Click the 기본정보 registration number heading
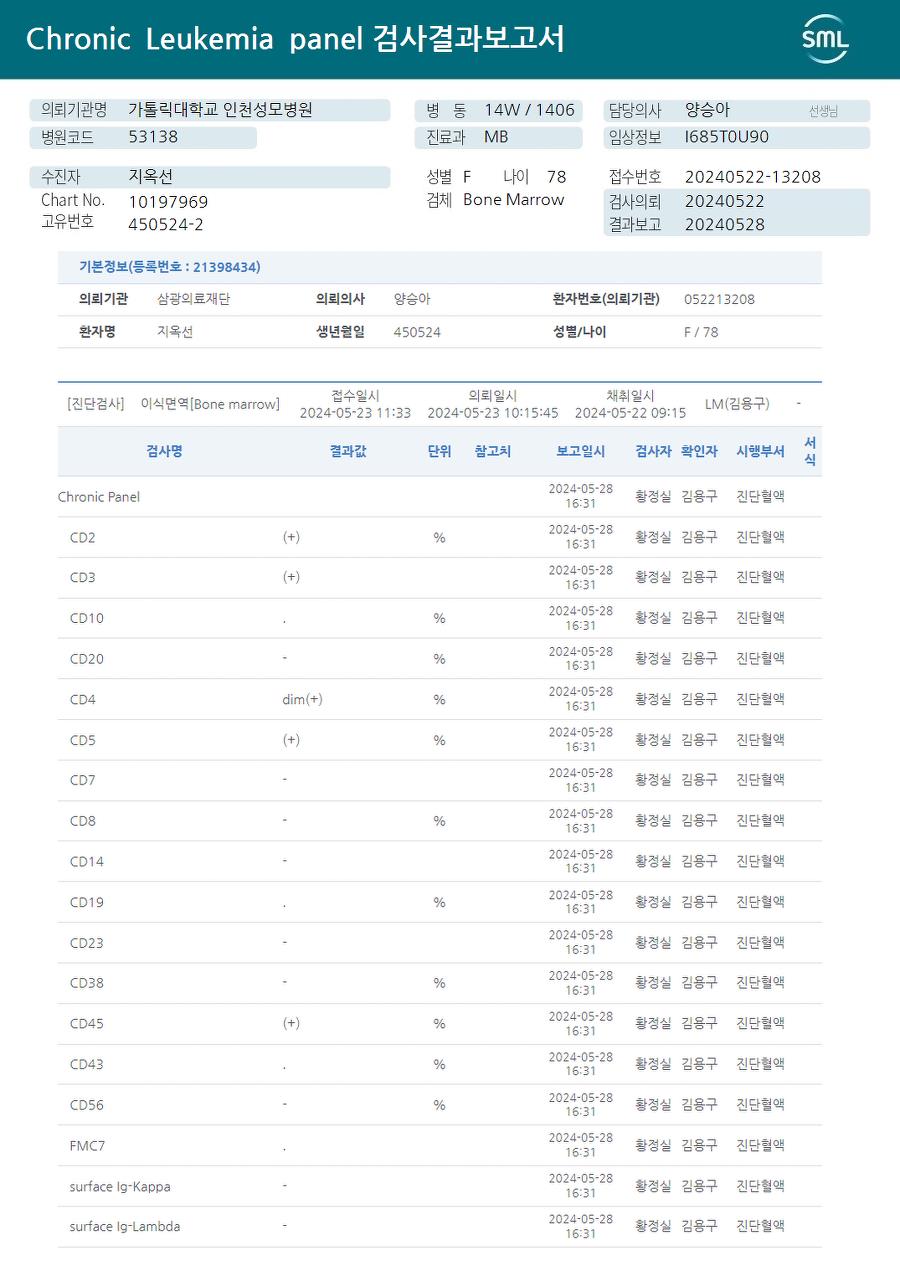This screenshot has width=900, height=1271. click(x=170, y=267)
